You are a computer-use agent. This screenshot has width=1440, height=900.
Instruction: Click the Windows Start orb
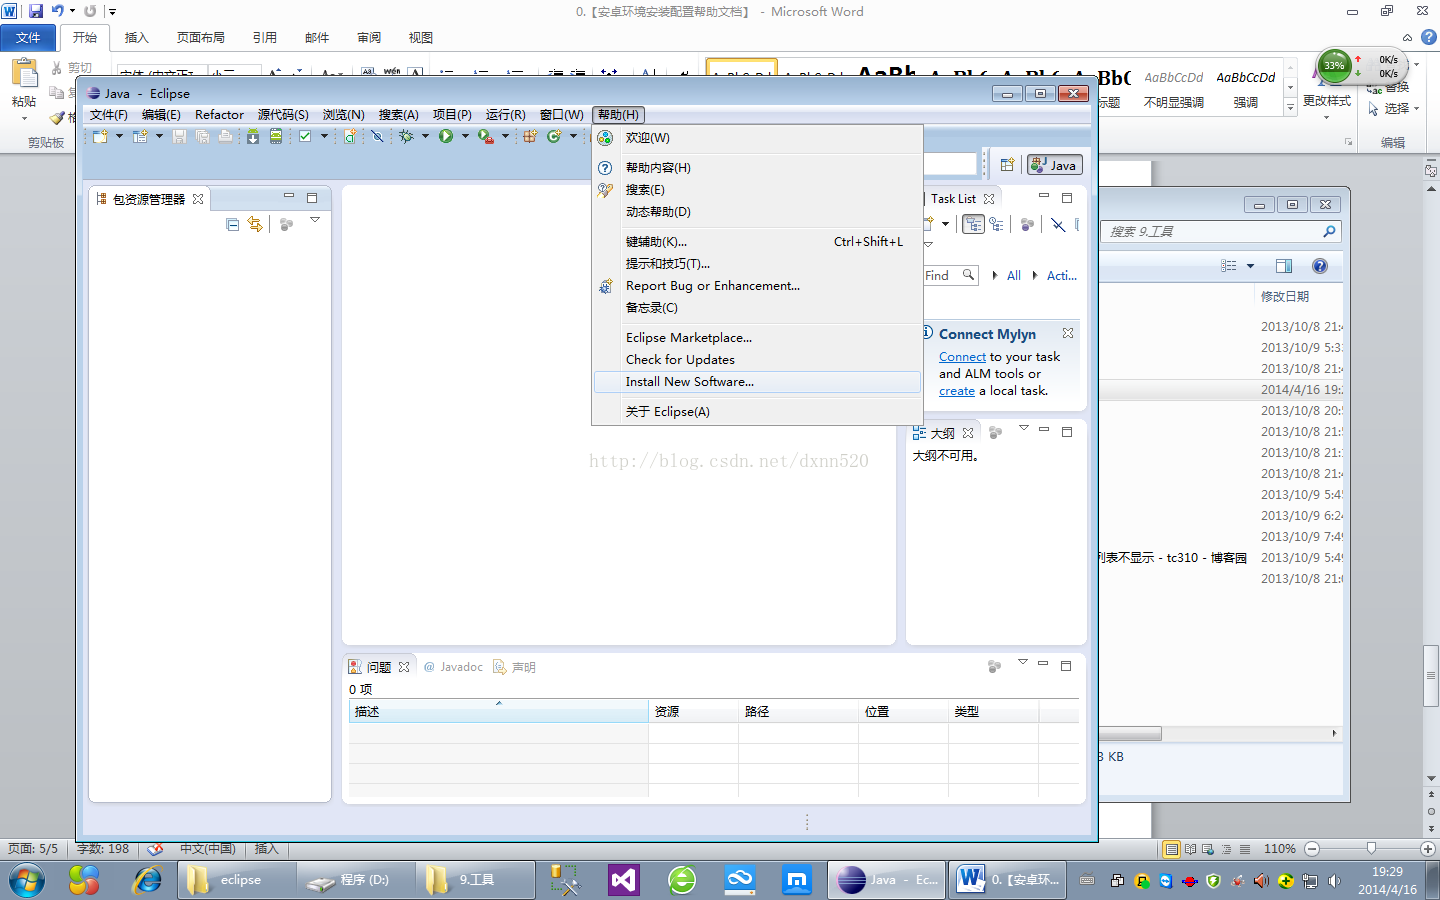point(27,880)
